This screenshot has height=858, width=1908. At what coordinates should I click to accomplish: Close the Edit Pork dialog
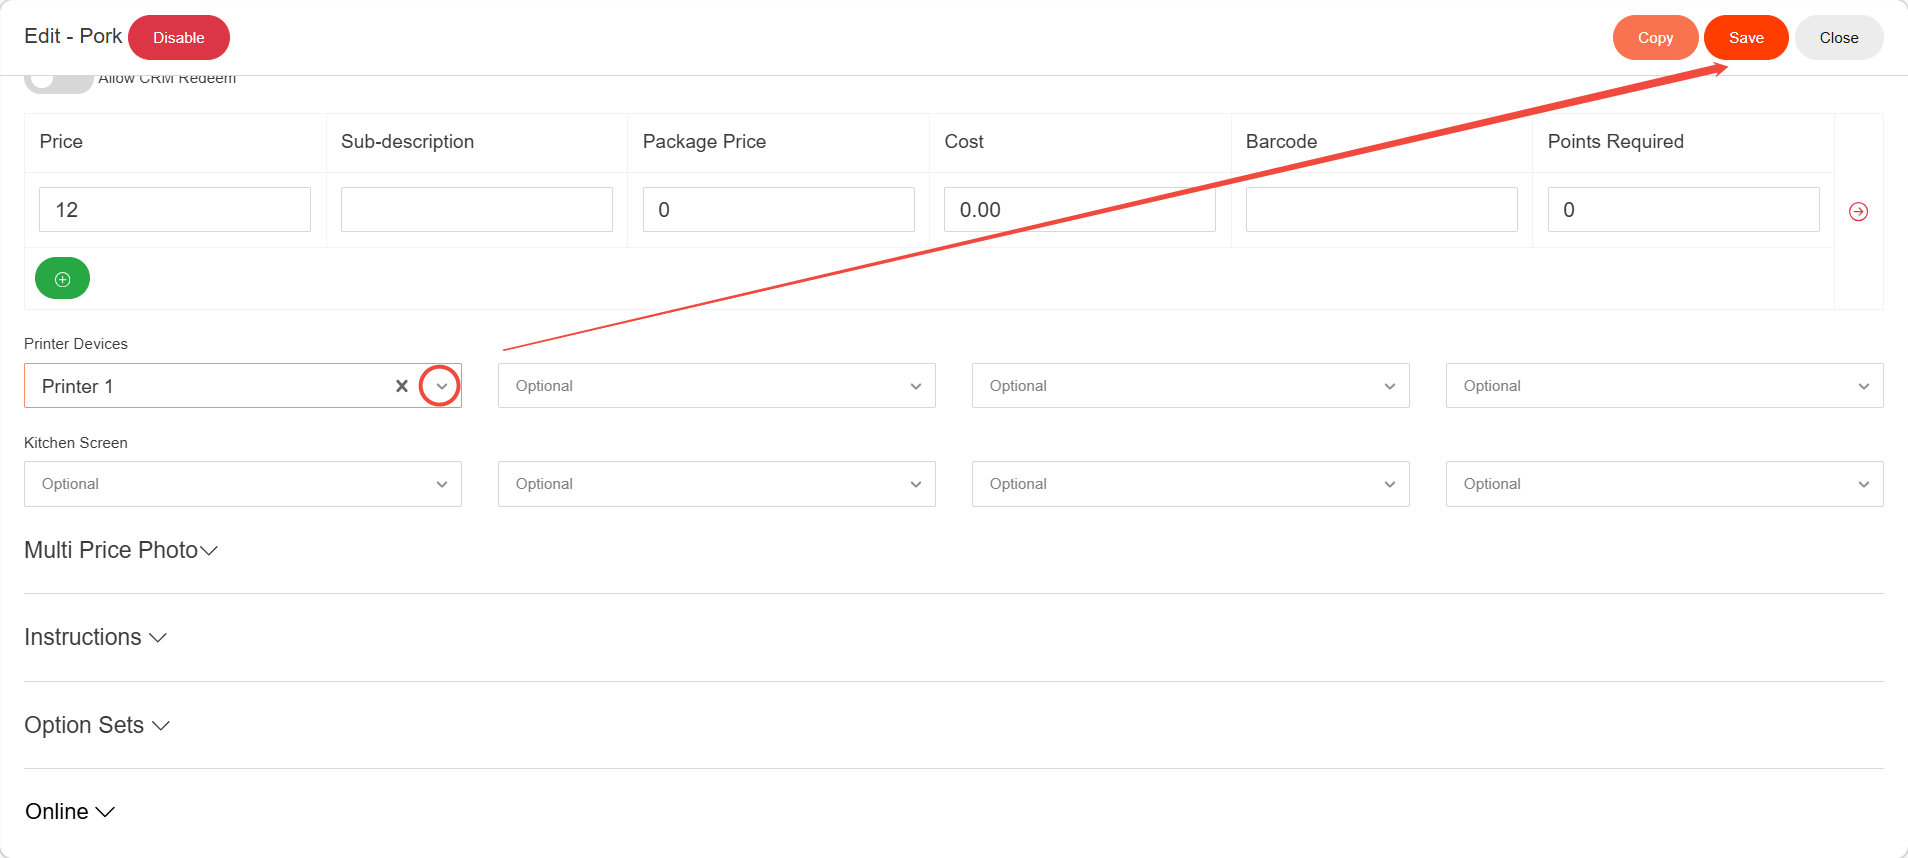[x=1838, y=38]
